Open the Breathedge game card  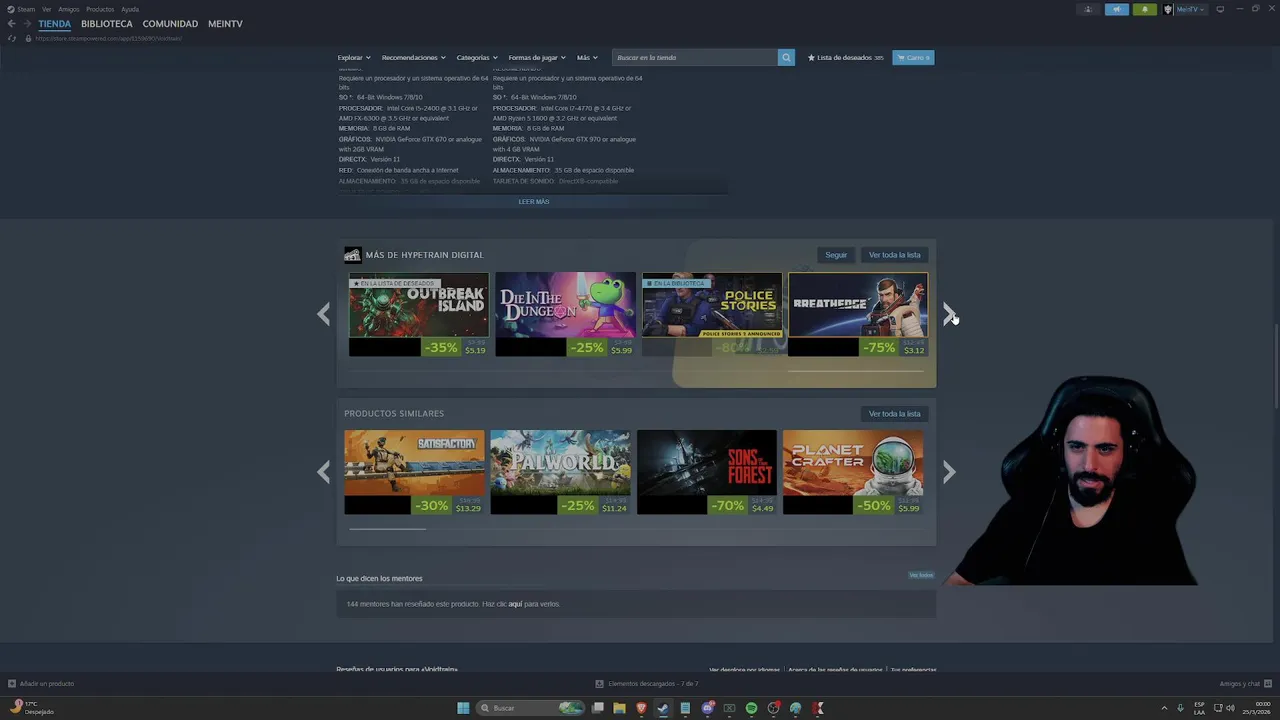tap(858, 314)
